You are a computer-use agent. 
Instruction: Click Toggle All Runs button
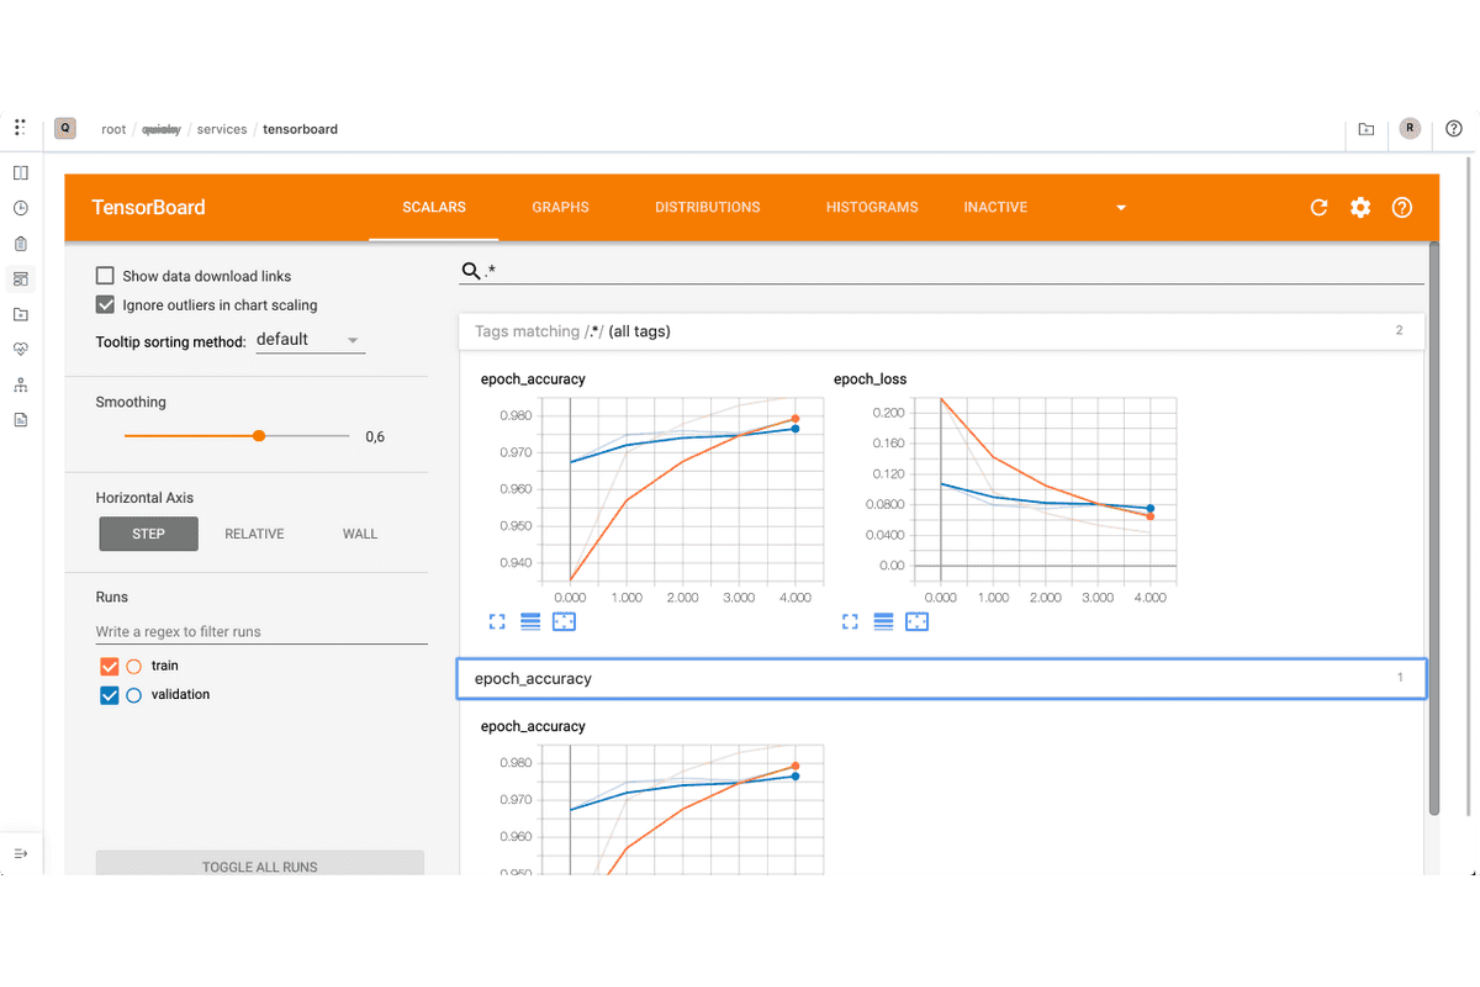pos(260,864)
